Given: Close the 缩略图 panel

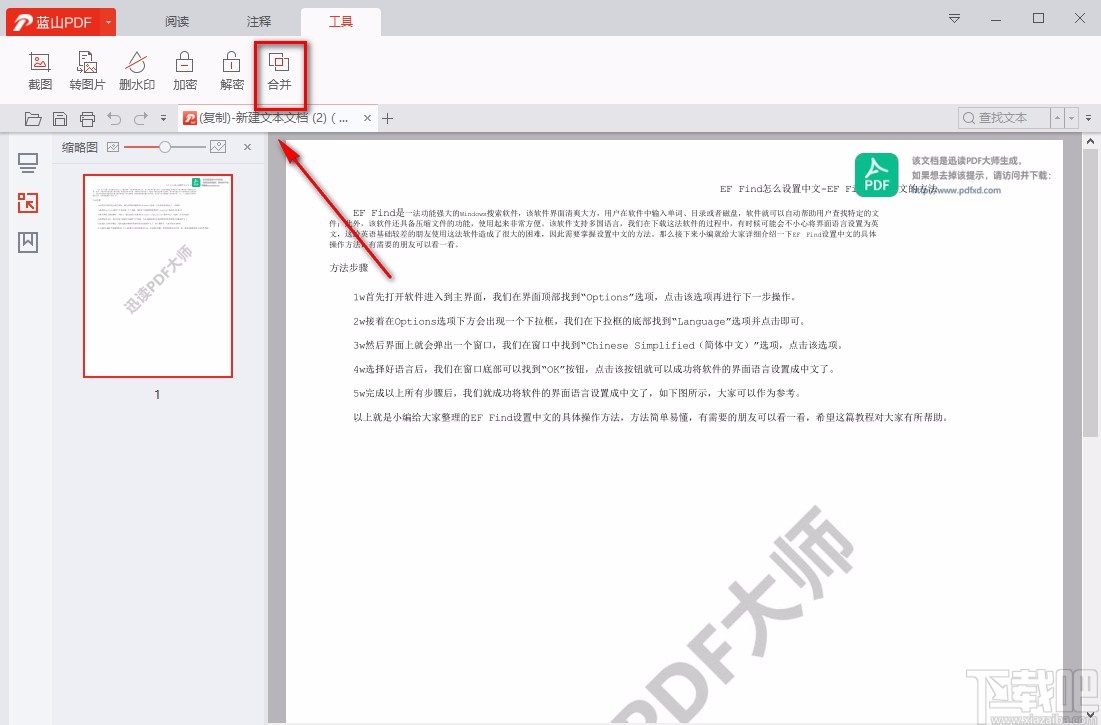Looking at the screenshot, I should tap(247, 147).
